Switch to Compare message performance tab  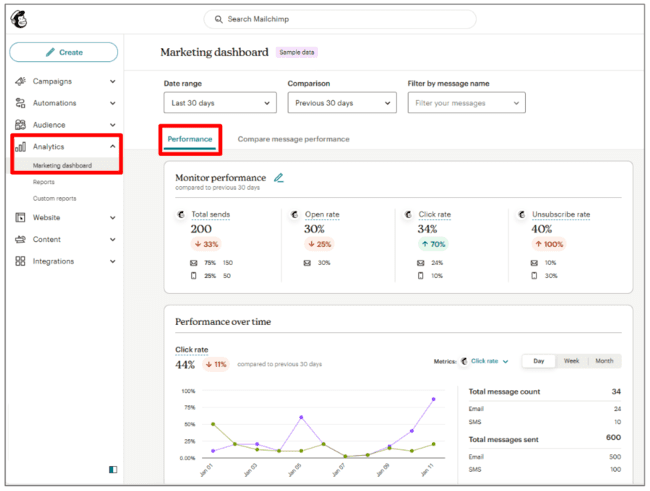click(x=293, y=139)
